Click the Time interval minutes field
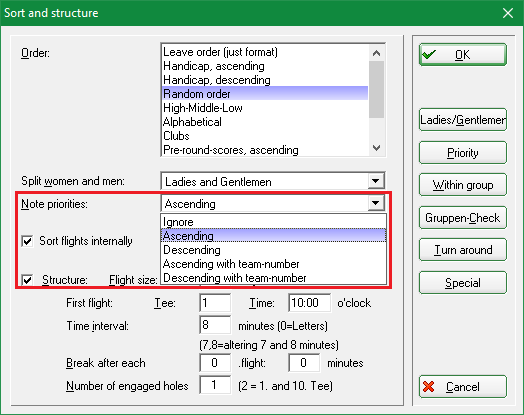524x415 pixels. [215, 325]
